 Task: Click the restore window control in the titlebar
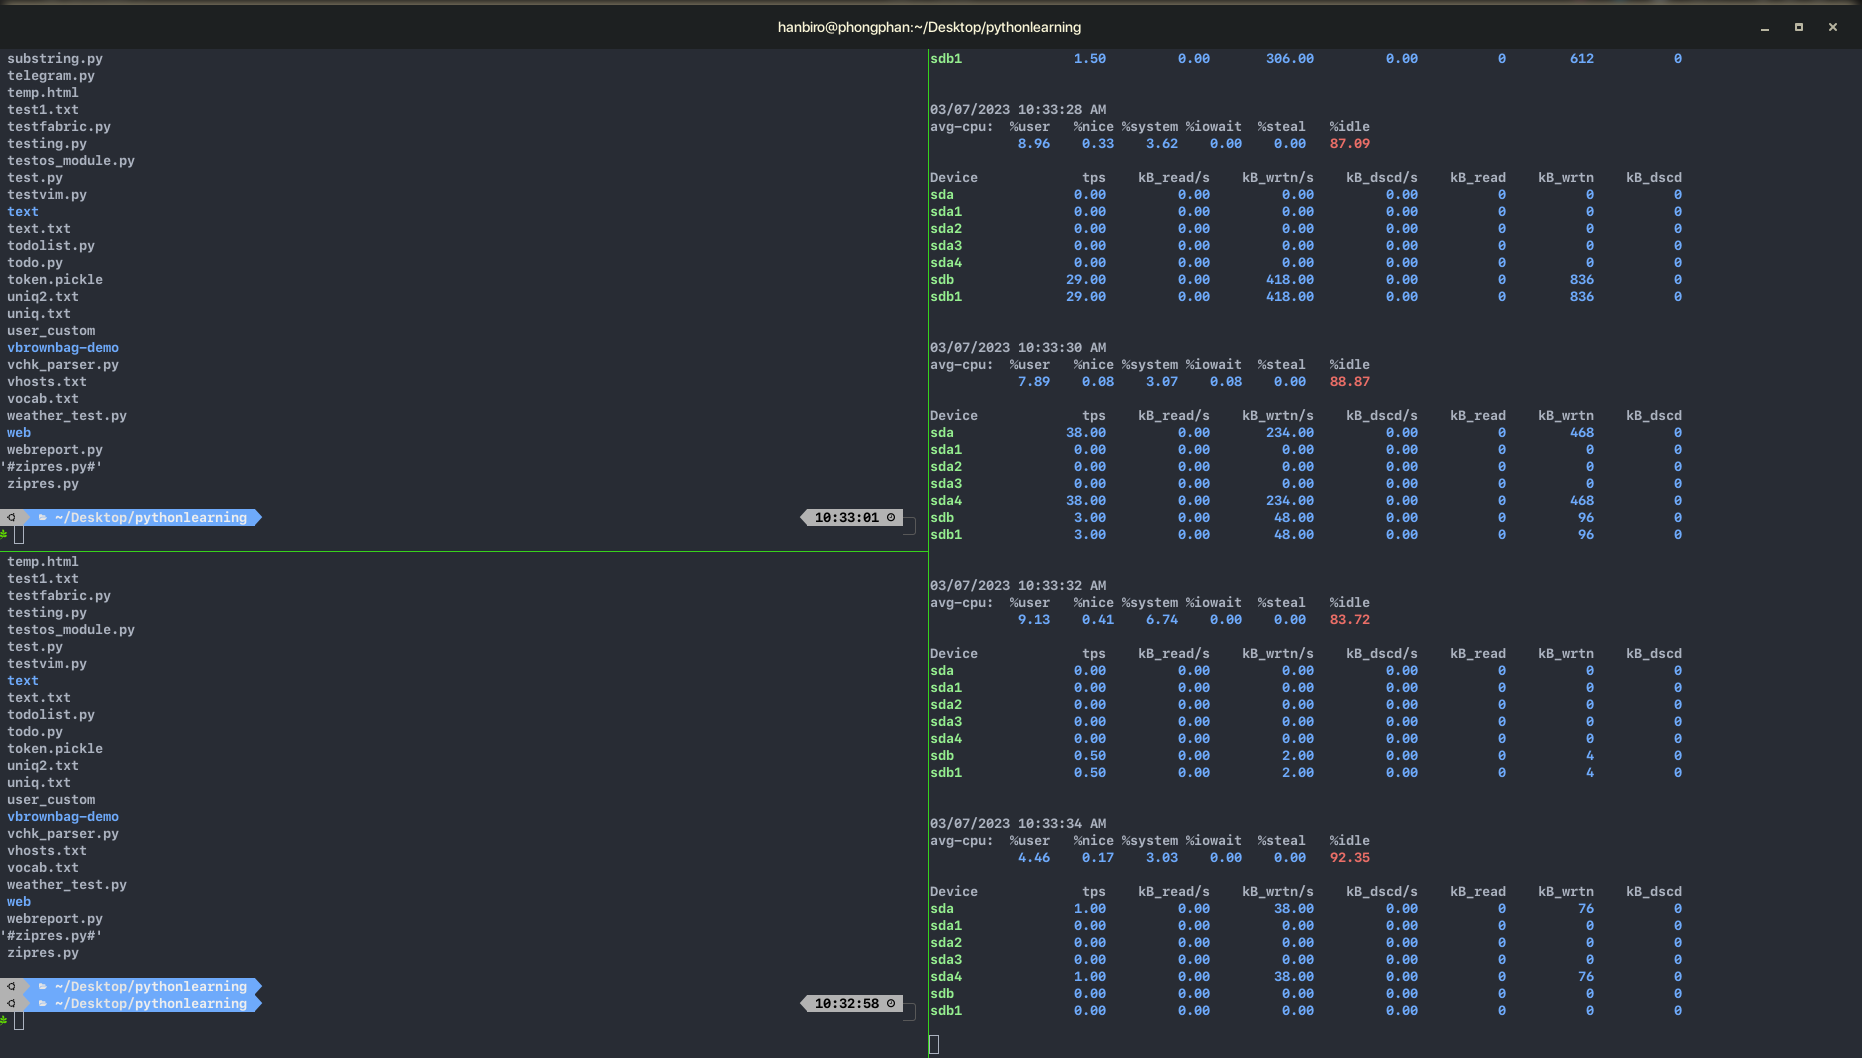tap(1798, 27)
